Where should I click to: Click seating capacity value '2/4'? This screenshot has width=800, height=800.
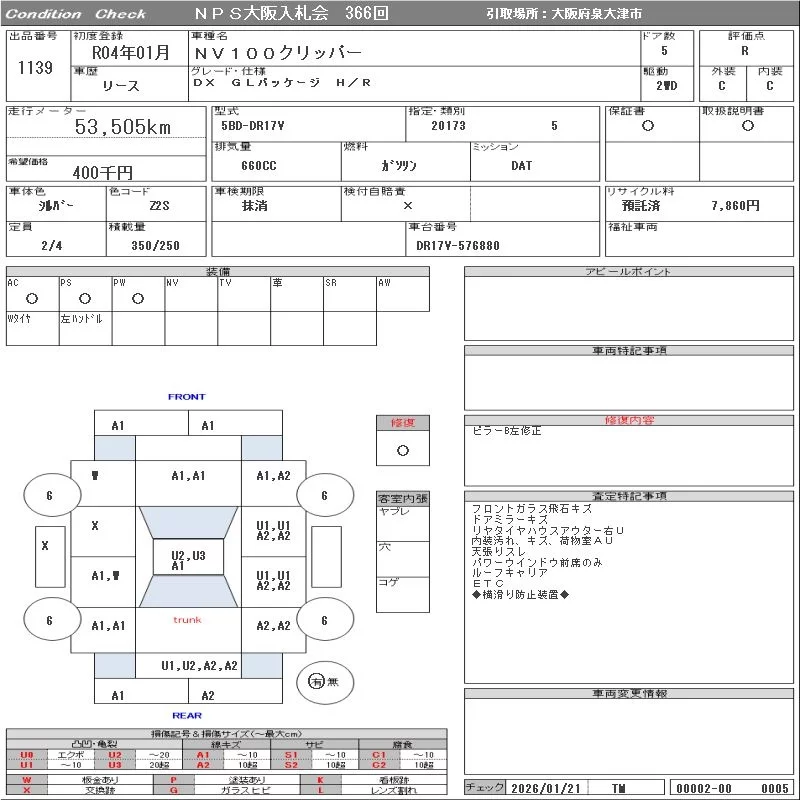(x=52, y=246)
